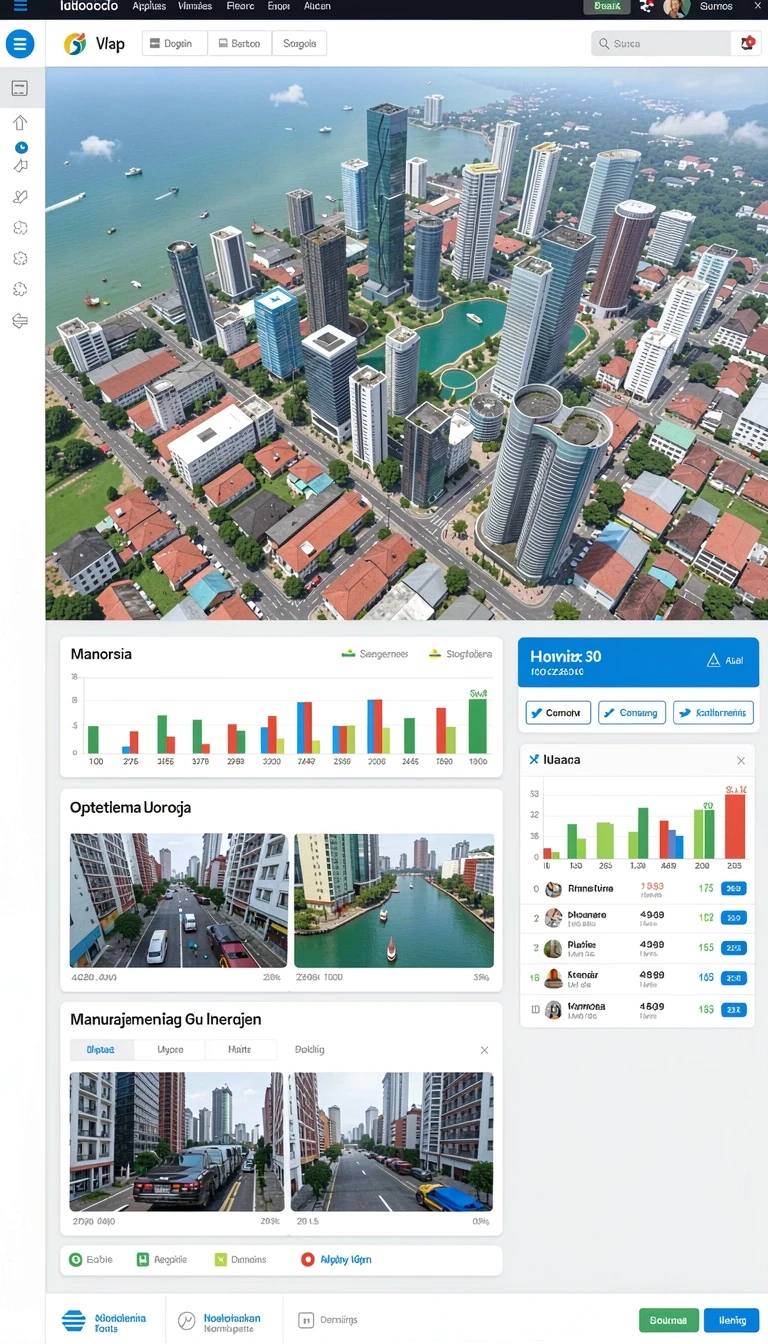This screenshot has width=768, height=1344.
Task: Click the colorful Vlap logo icon
Action: (x=75, y=44)
